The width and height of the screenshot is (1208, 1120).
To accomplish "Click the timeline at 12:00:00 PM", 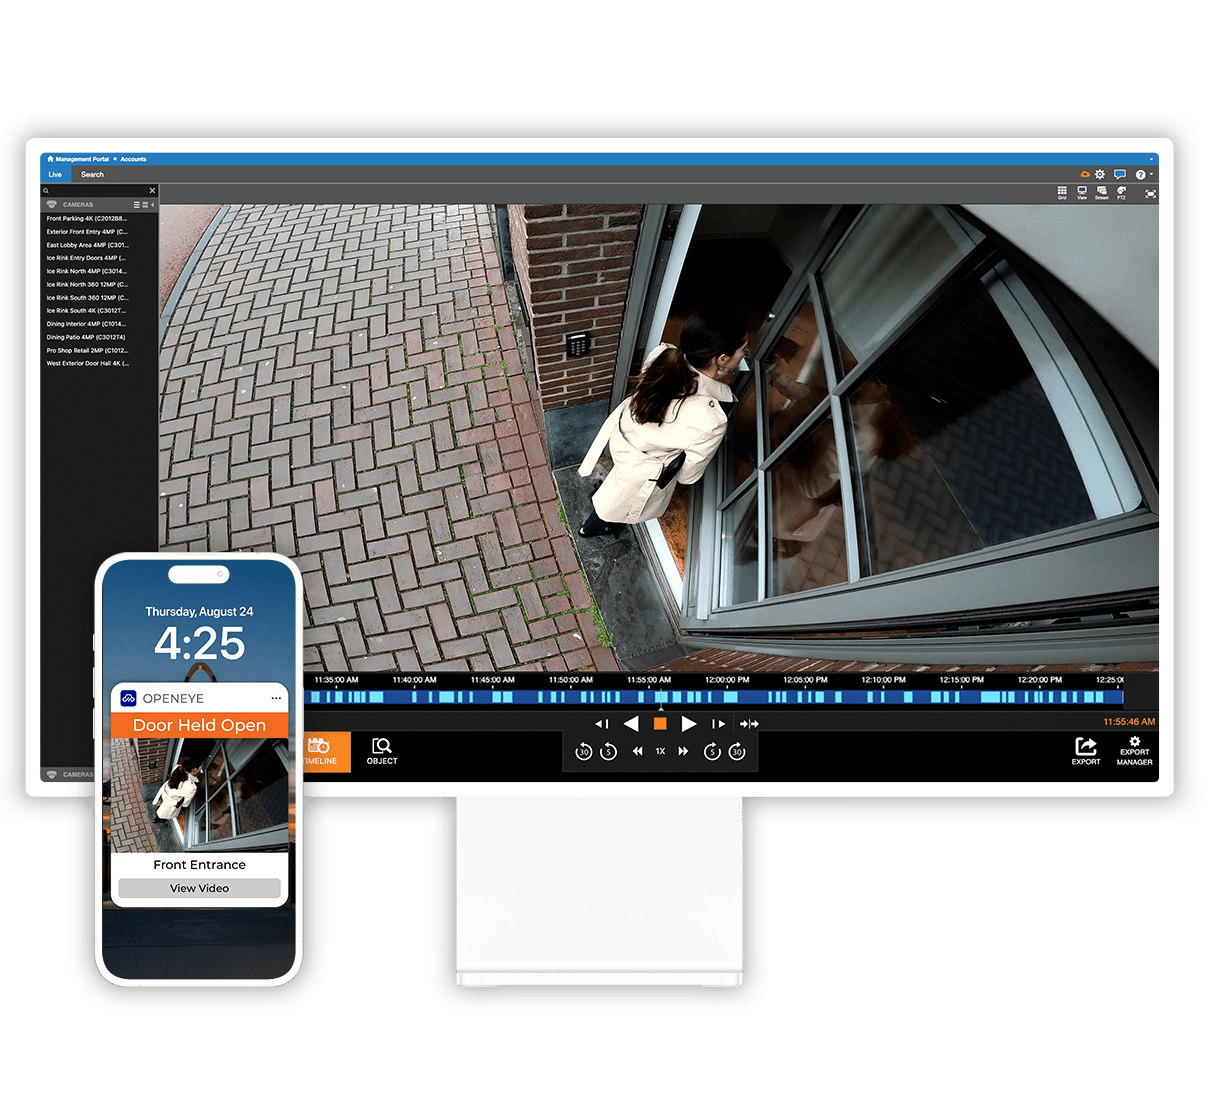I will coord(727,696).
